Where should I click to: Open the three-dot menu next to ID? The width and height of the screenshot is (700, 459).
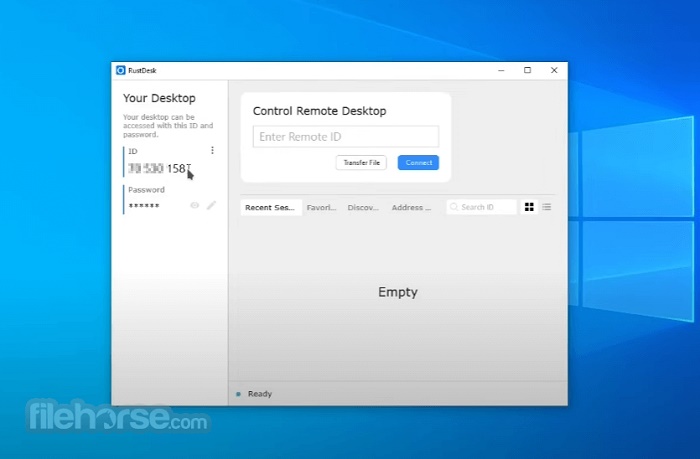212,151
